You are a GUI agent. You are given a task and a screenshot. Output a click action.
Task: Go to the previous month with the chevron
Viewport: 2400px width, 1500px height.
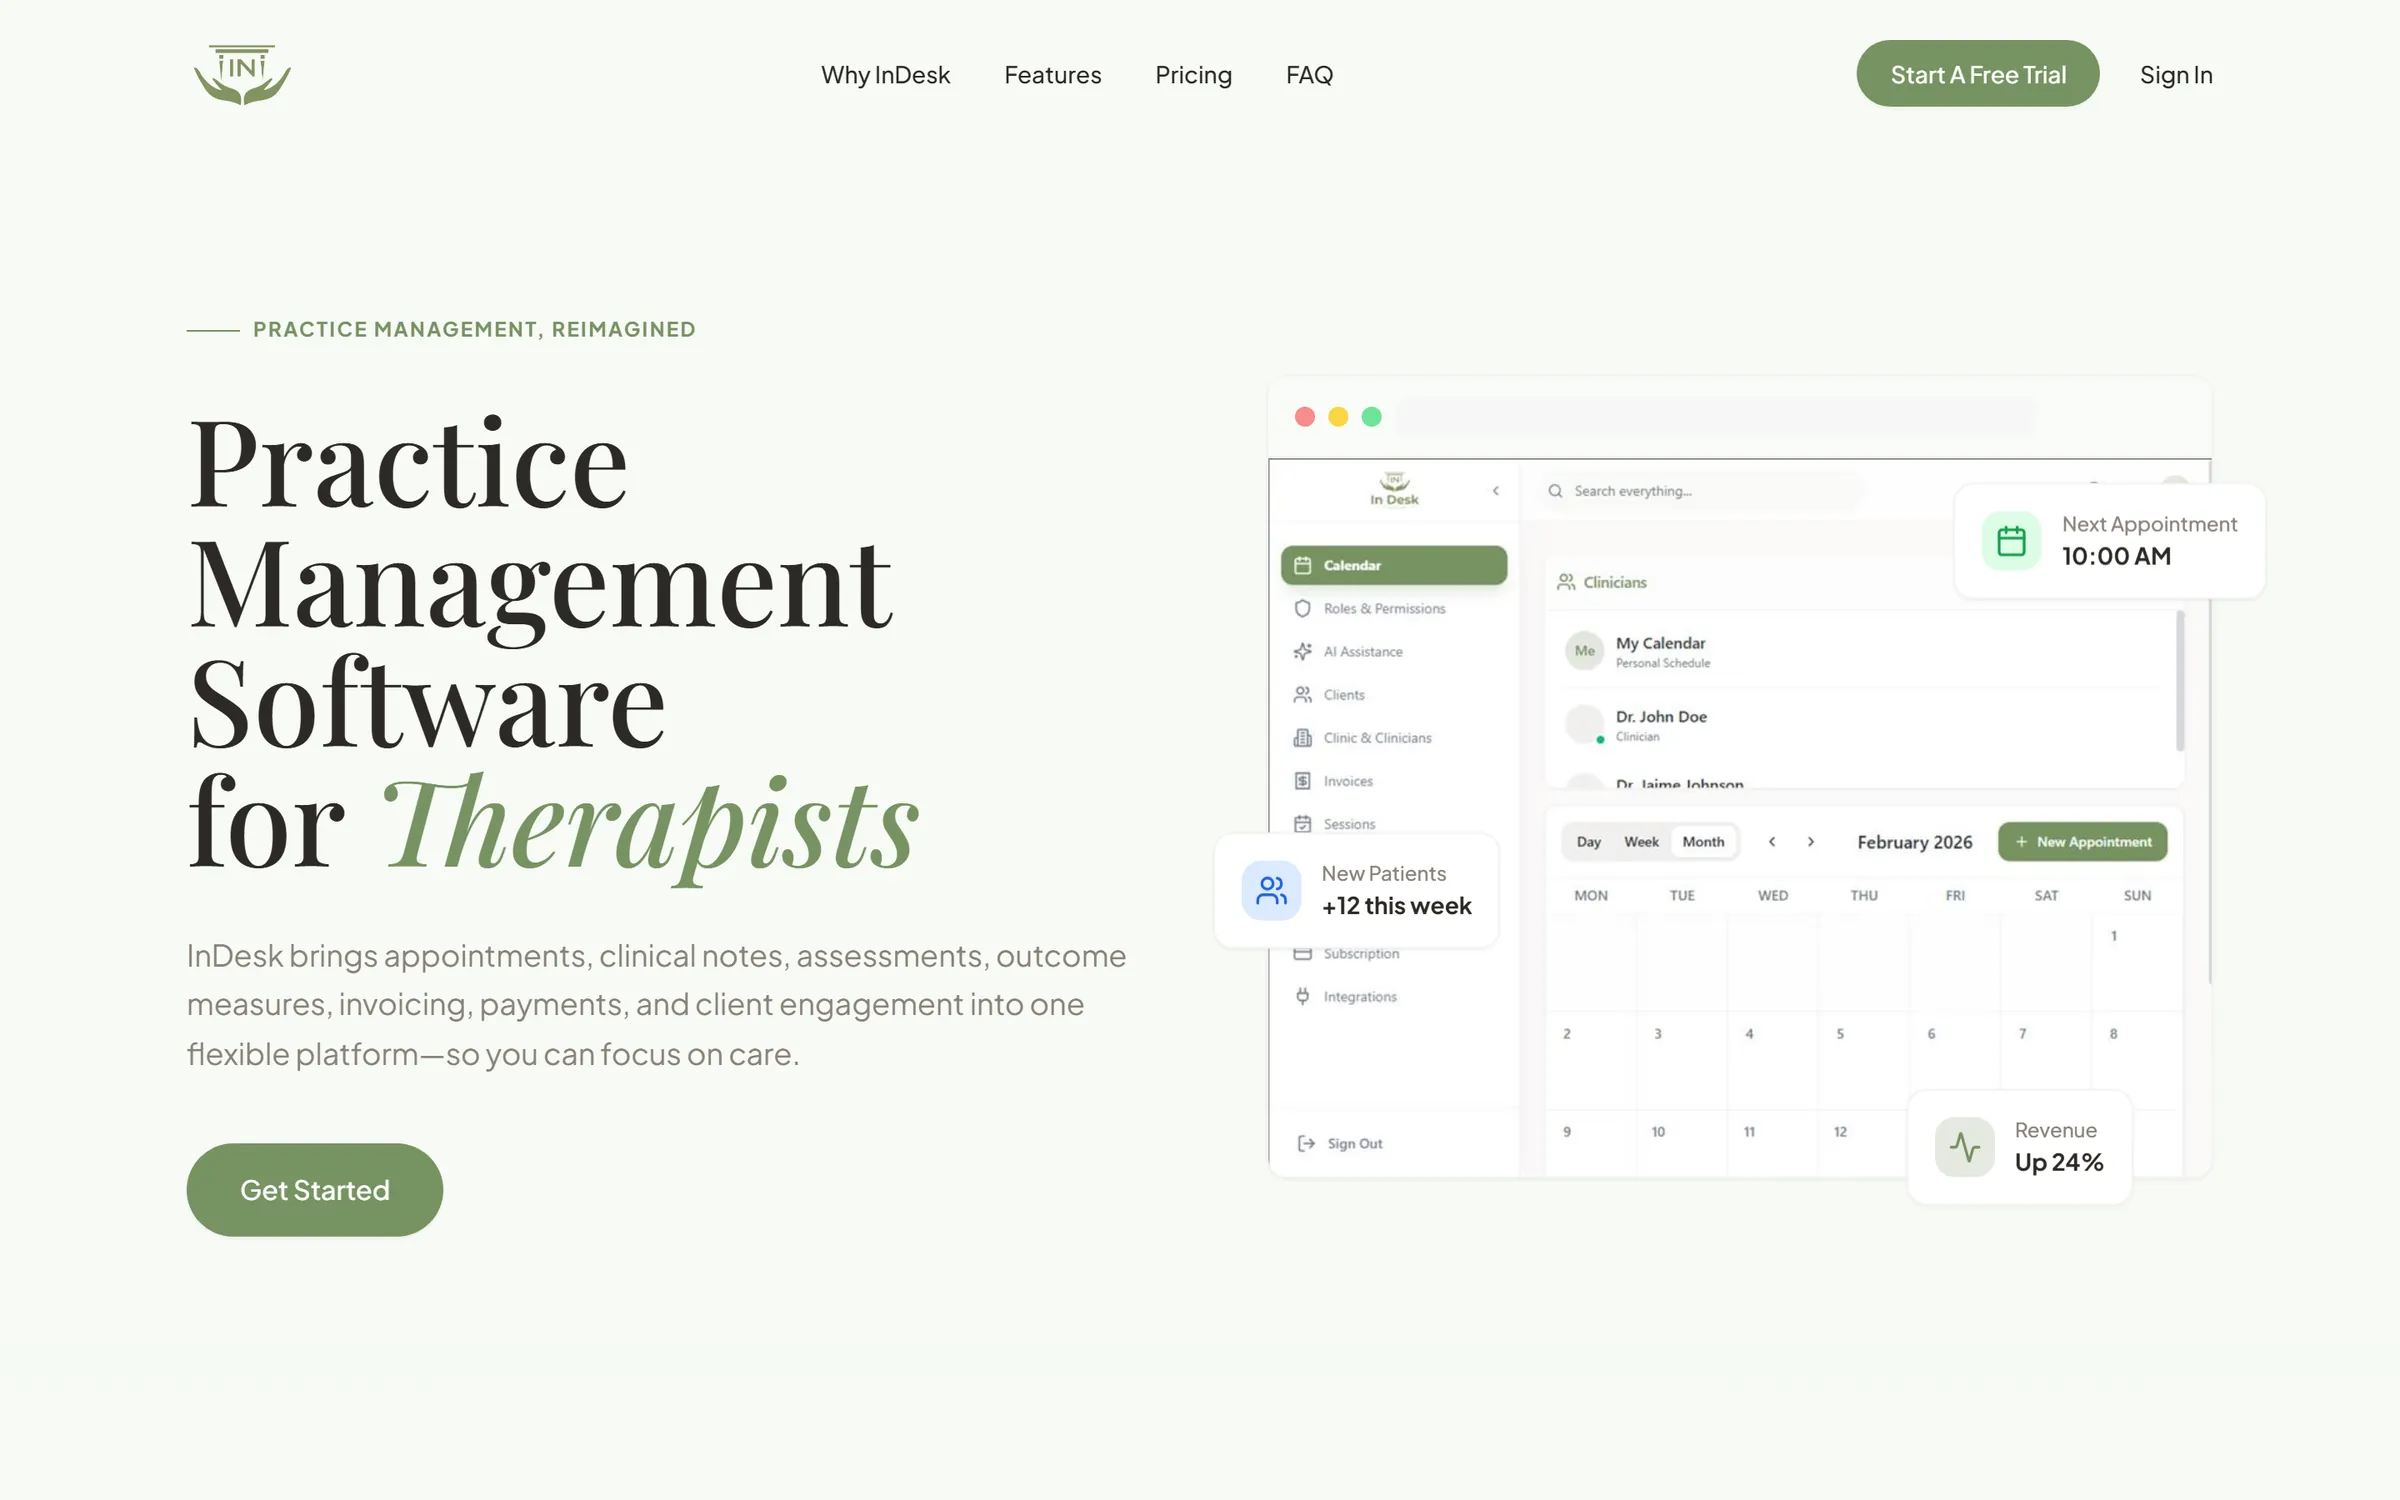1772,842
